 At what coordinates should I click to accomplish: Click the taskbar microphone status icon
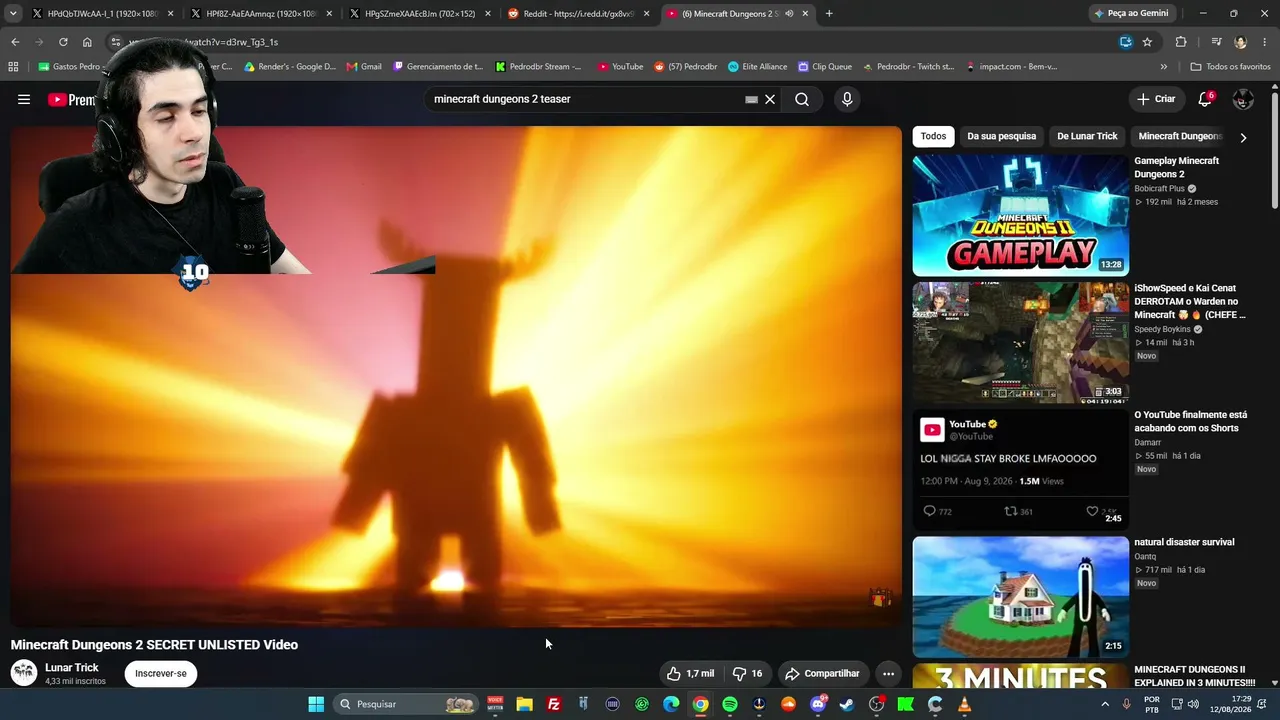click(1126, 704)
